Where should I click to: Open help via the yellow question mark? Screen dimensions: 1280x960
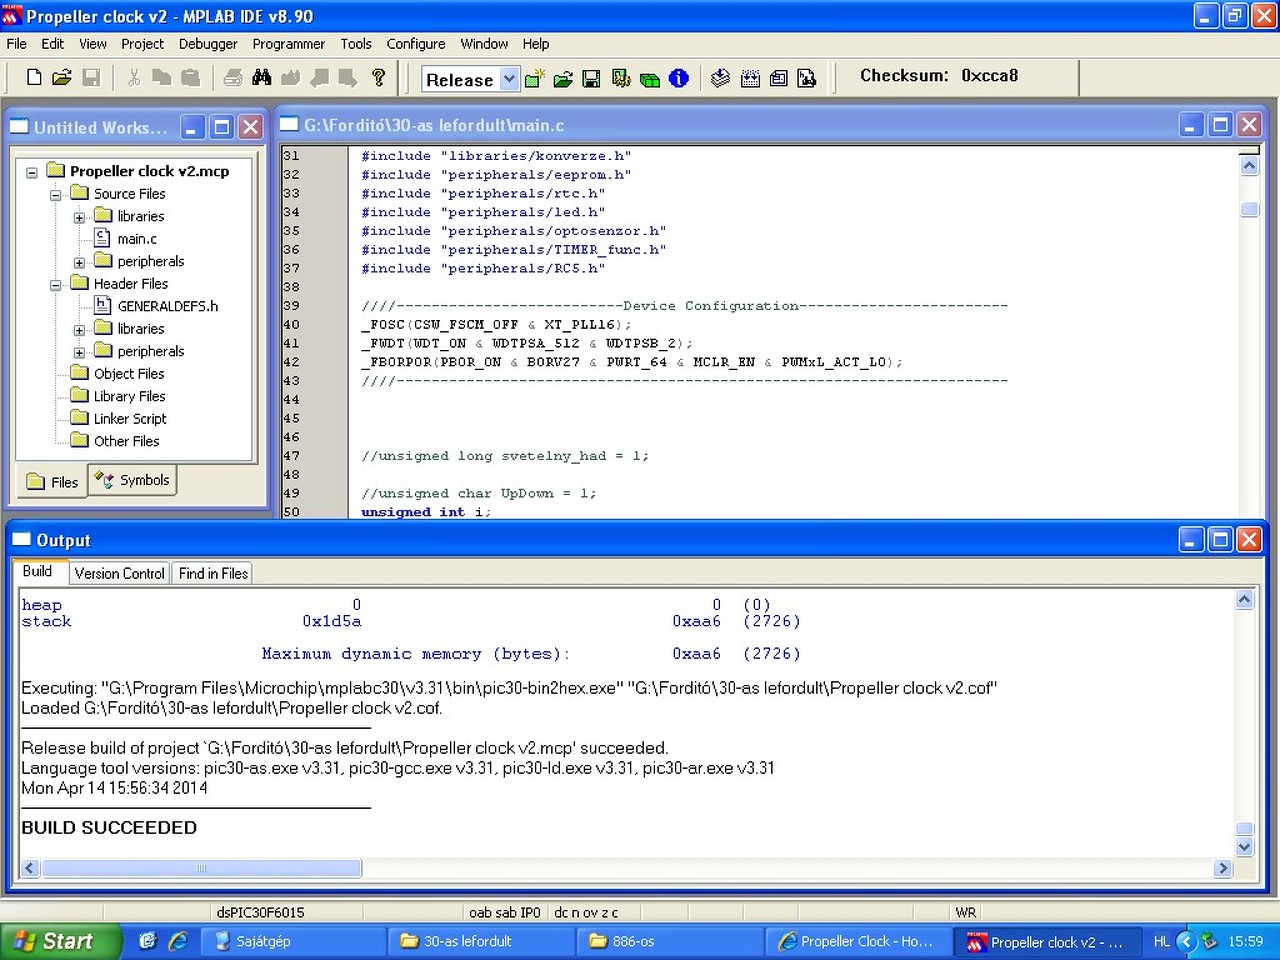pos(378,78)
